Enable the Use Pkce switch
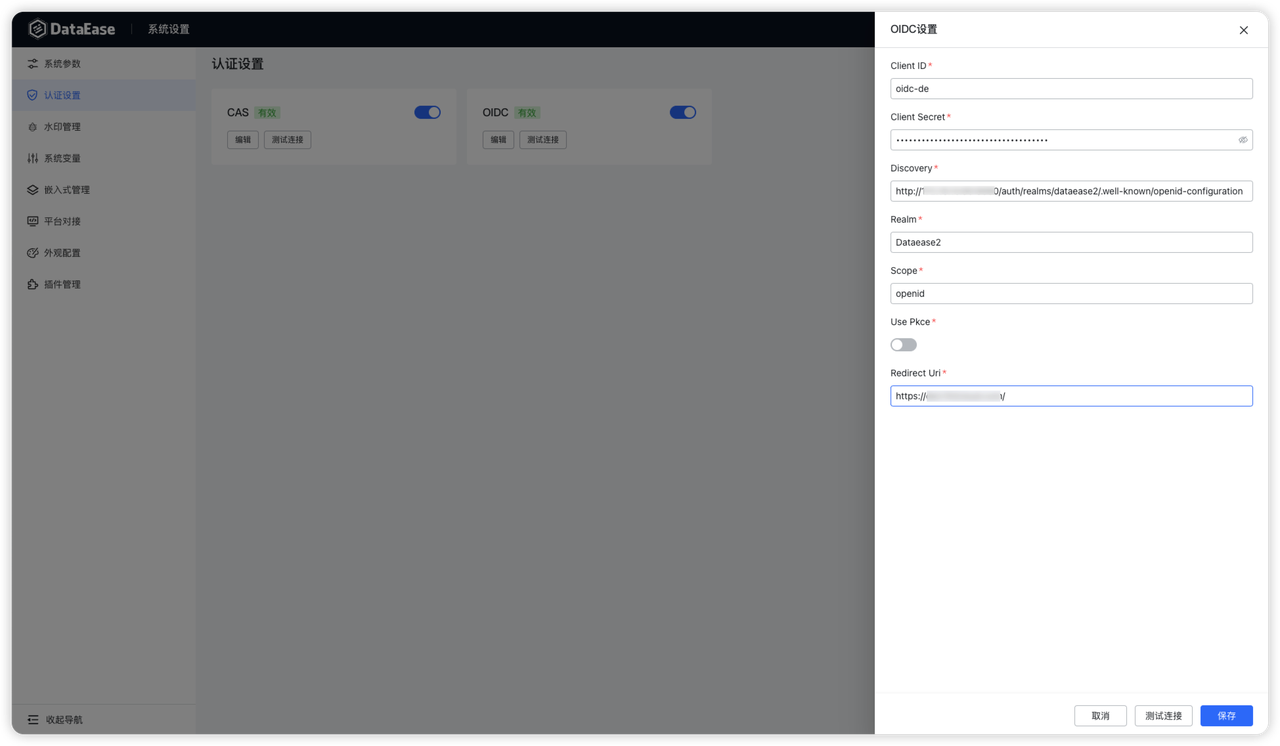1280x746 pixels. (903, 345)
